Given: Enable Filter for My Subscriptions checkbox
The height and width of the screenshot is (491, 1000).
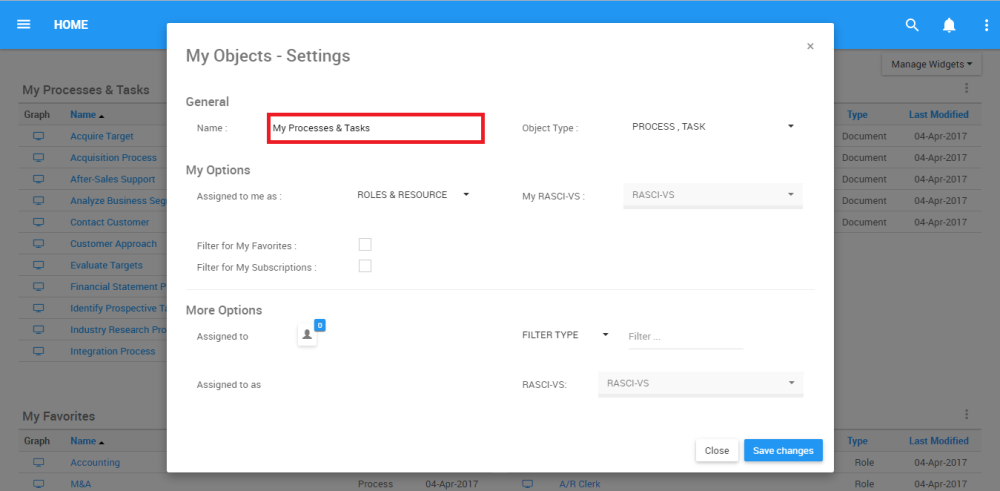Looking at the screenshot, I should [365, 266].
